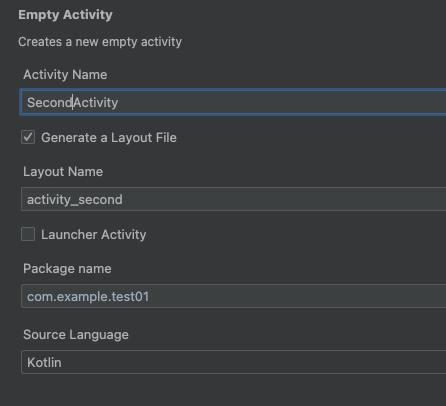Place cursor on 'activity_second' text

coord(75,200)
